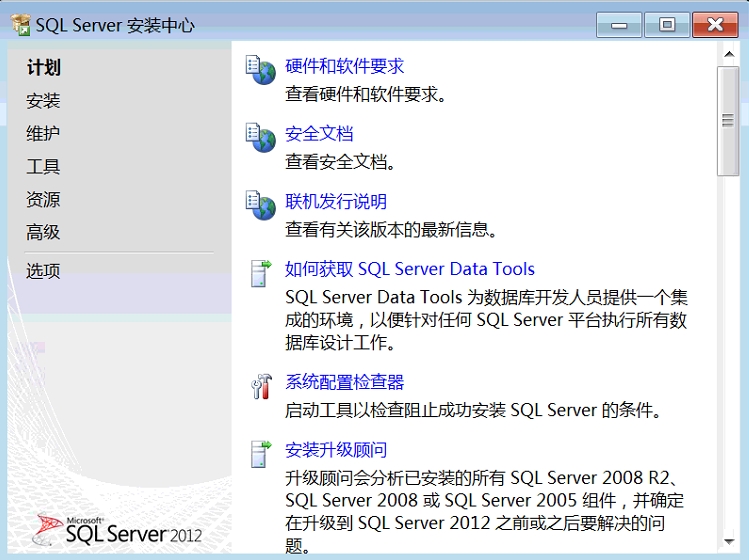Switch to the 维护 section
Screen dimensions: 749x560
click(x=43, y=134)
